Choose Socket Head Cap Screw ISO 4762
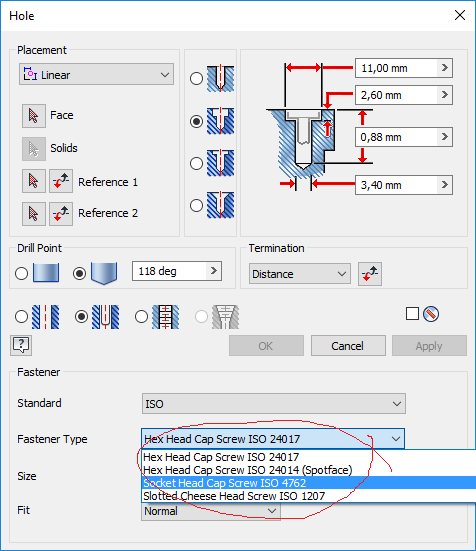 309,483
